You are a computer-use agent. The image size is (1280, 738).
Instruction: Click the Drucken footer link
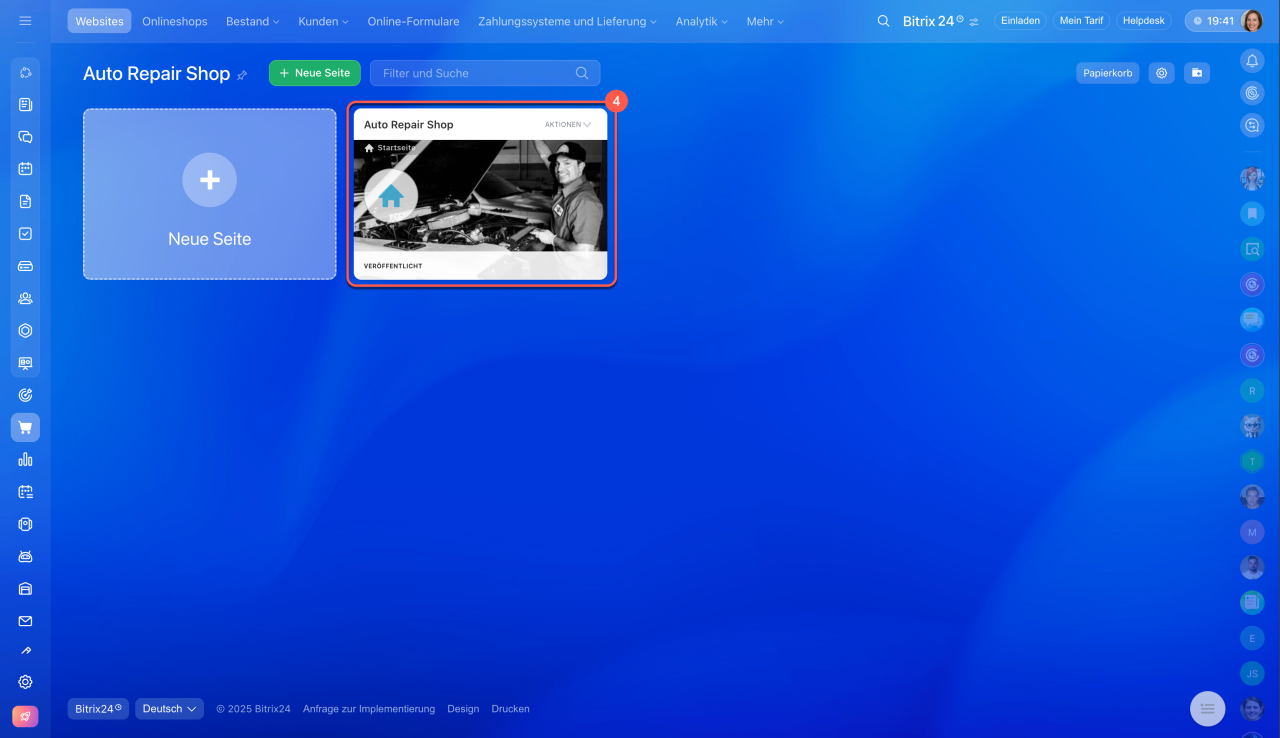click(x=510, y=709)
